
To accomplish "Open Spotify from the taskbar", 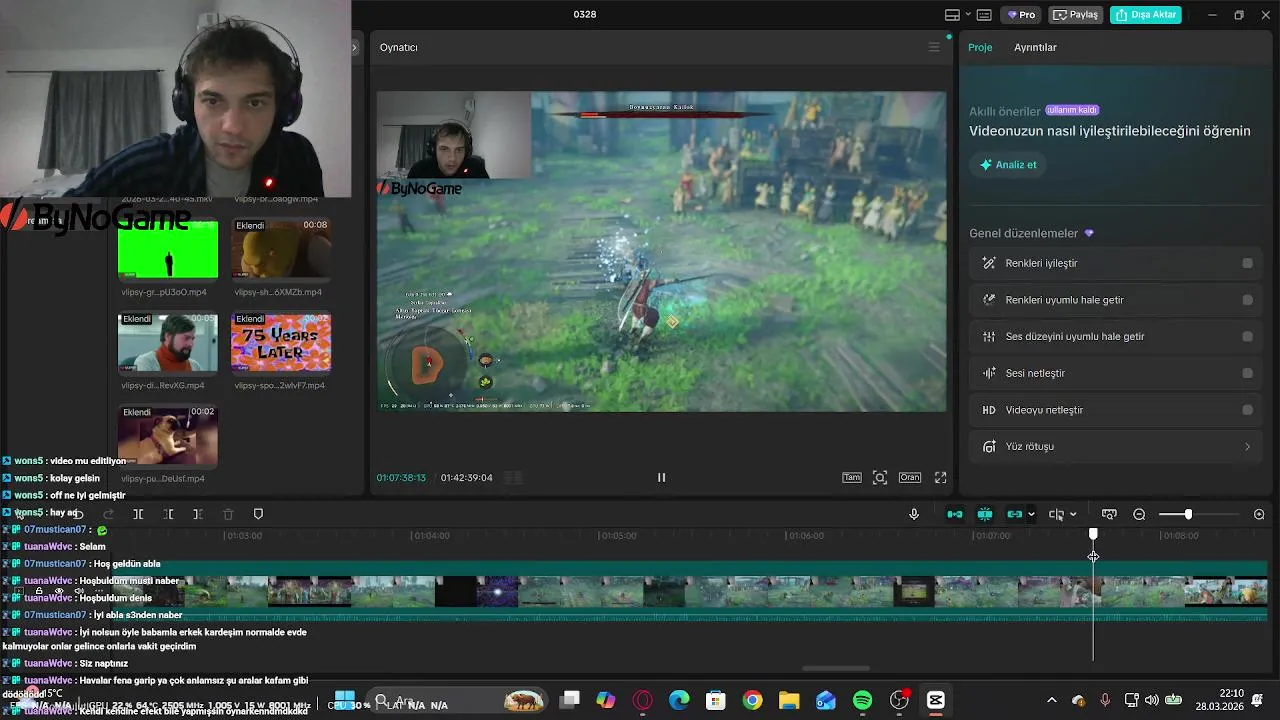I will [863, 700].
